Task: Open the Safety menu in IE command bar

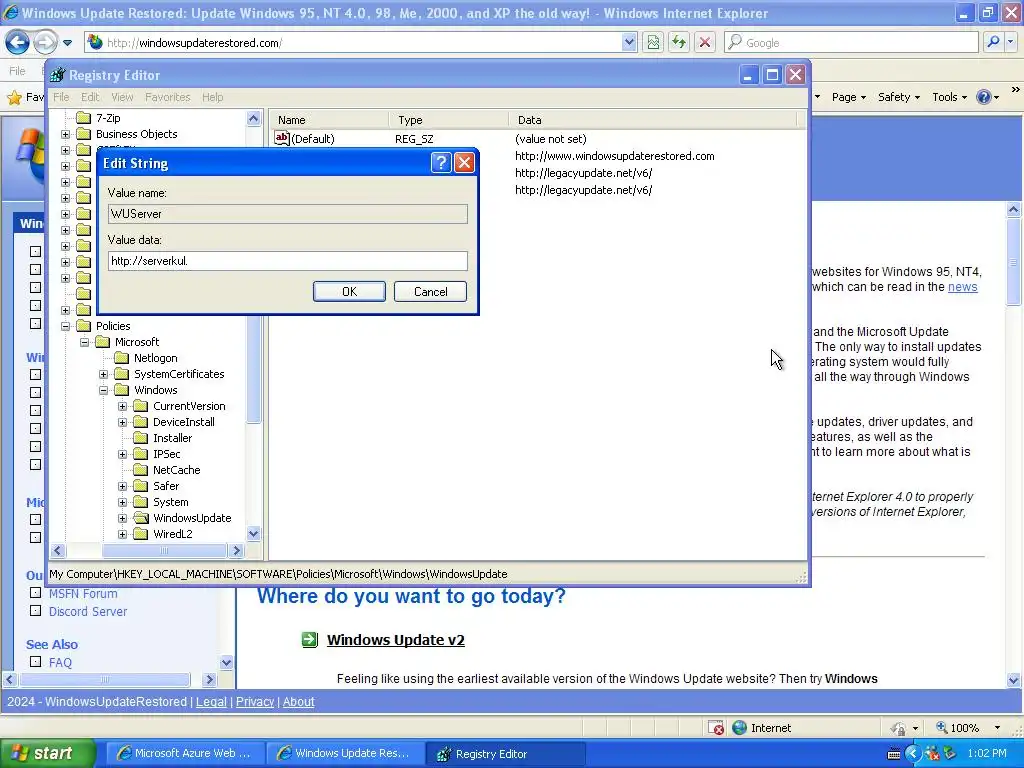Action: pos(899,97)
